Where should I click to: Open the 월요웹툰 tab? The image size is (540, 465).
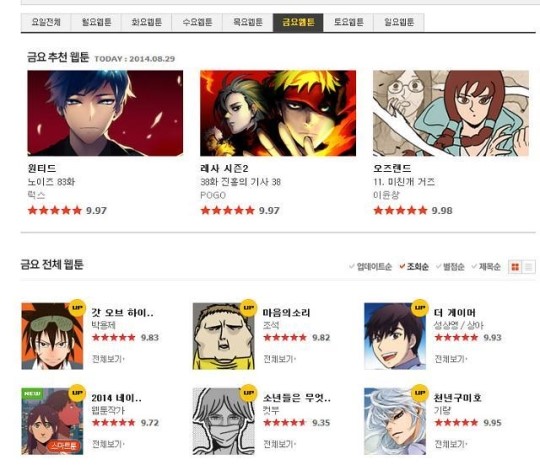[96, 22]
